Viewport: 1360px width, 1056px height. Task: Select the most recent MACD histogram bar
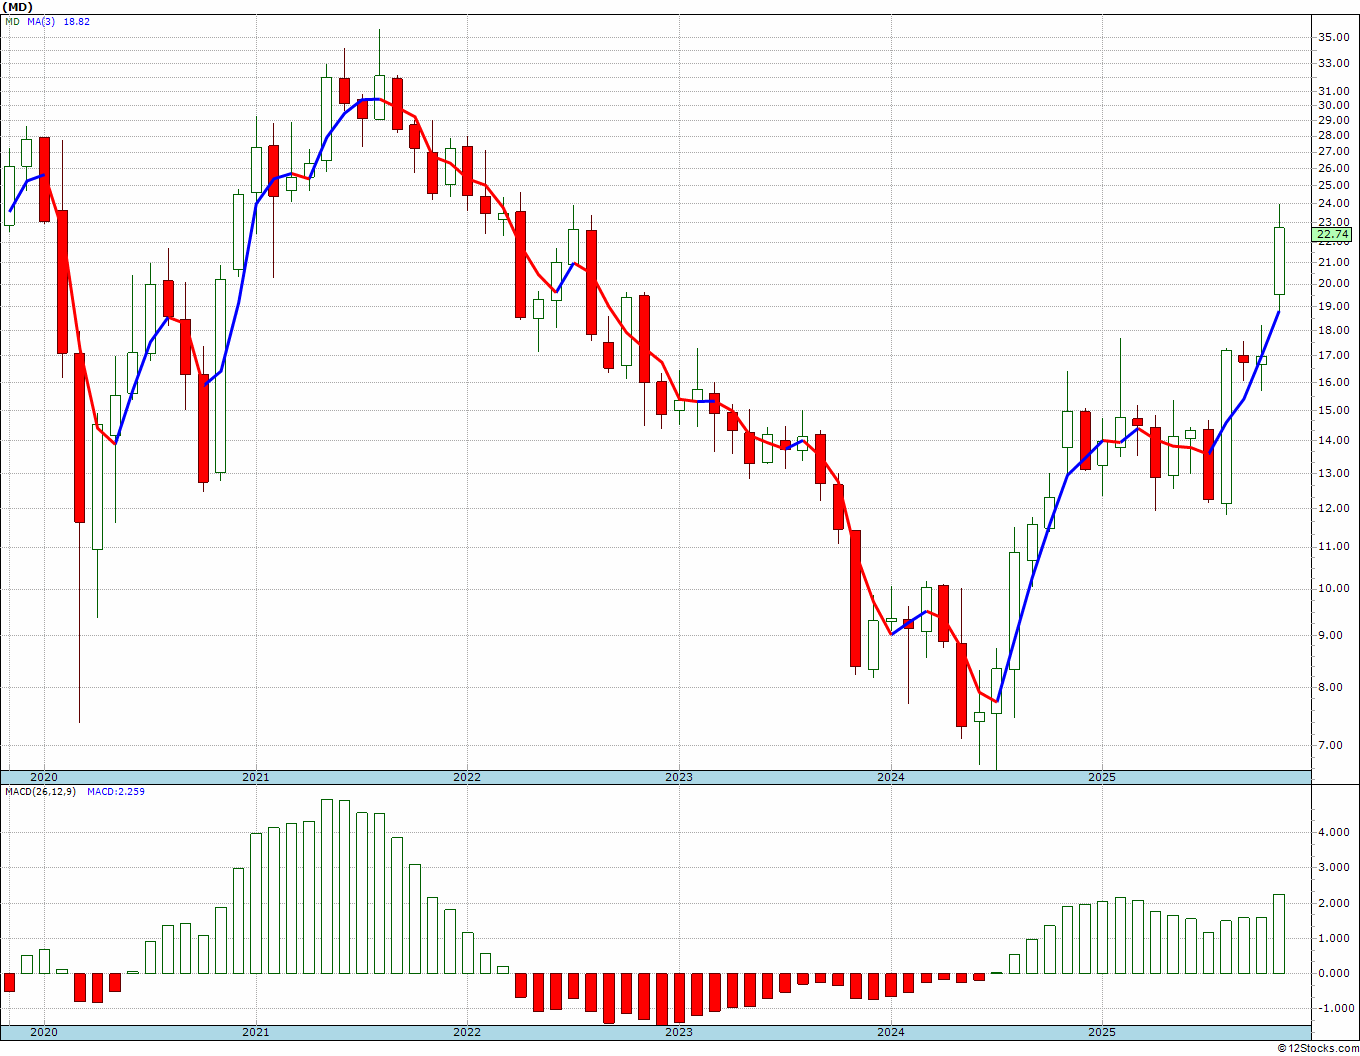coord(1279,934)
